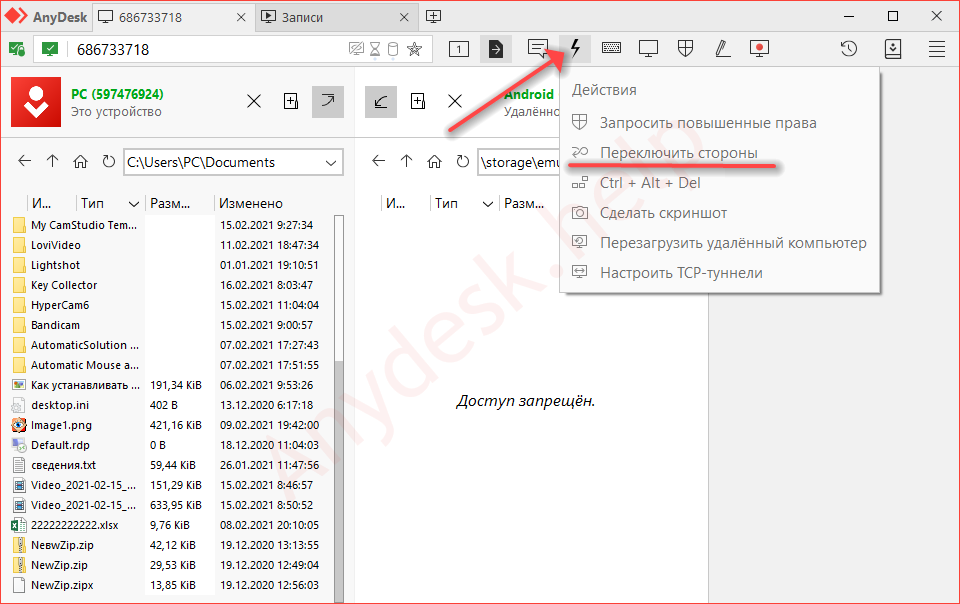Click the permissions shield icon
Viewport: 960px width, 604px height.
click(x=686, y=48)
